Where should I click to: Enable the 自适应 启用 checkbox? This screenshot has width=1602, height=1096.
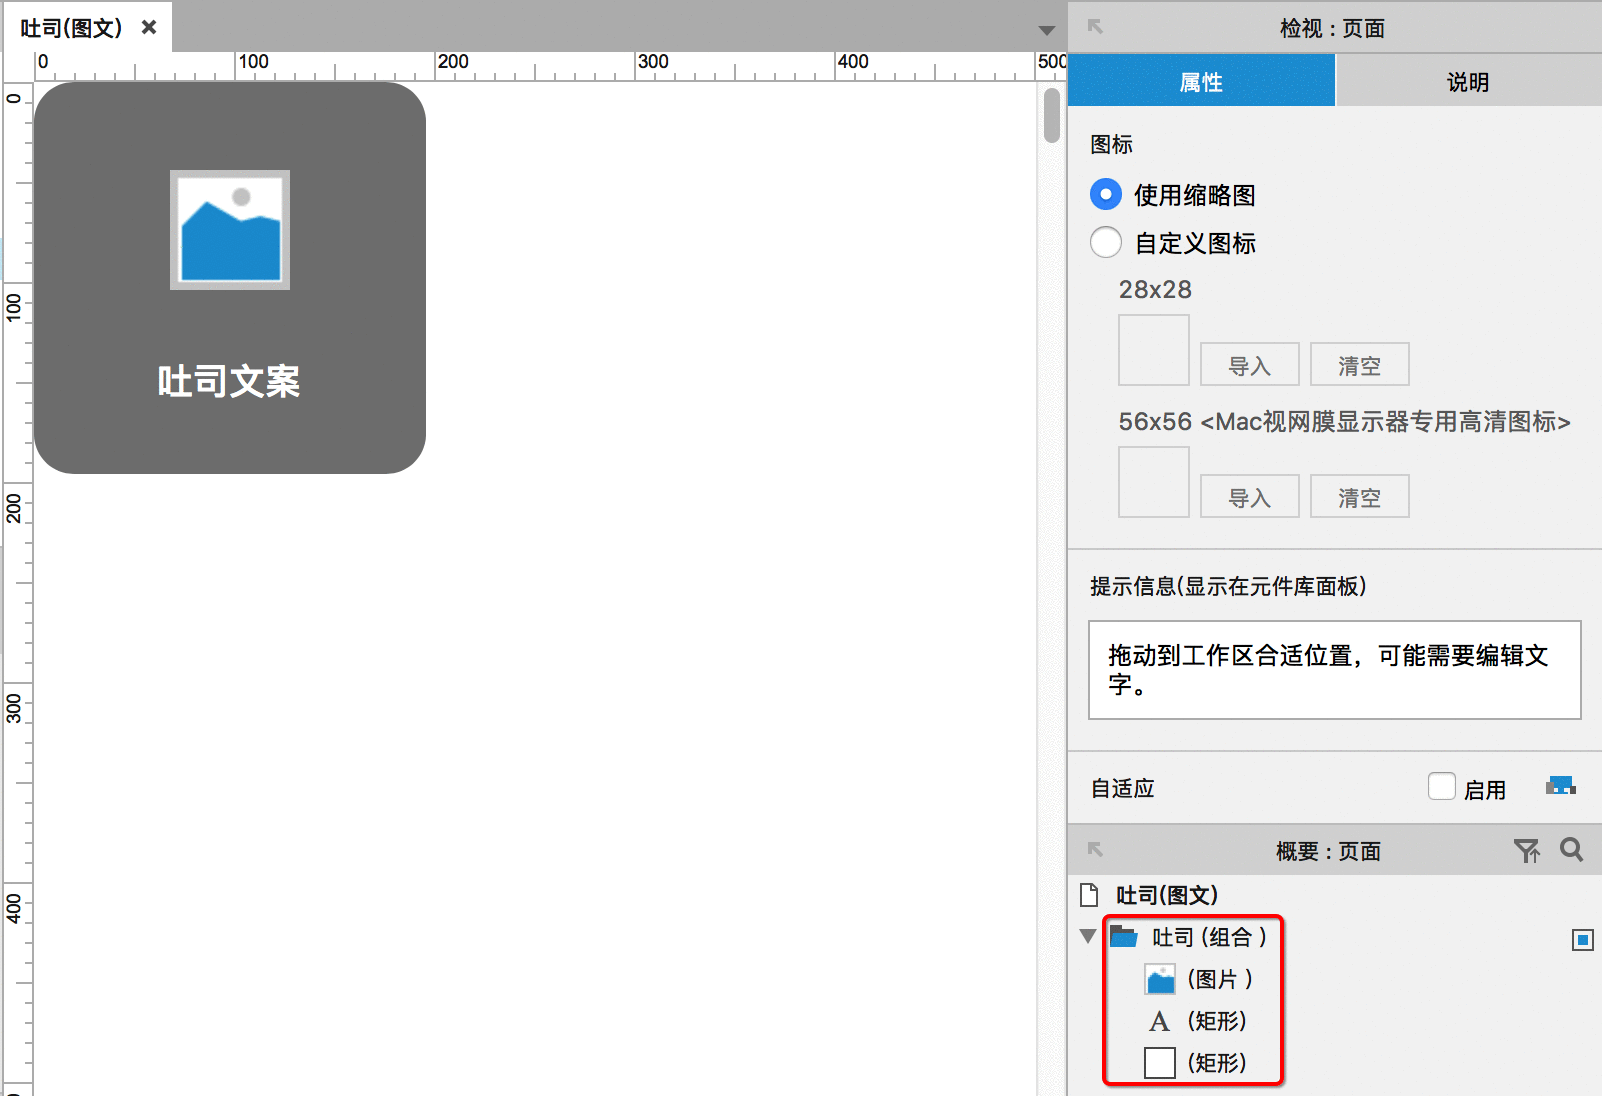[1441, 787]
